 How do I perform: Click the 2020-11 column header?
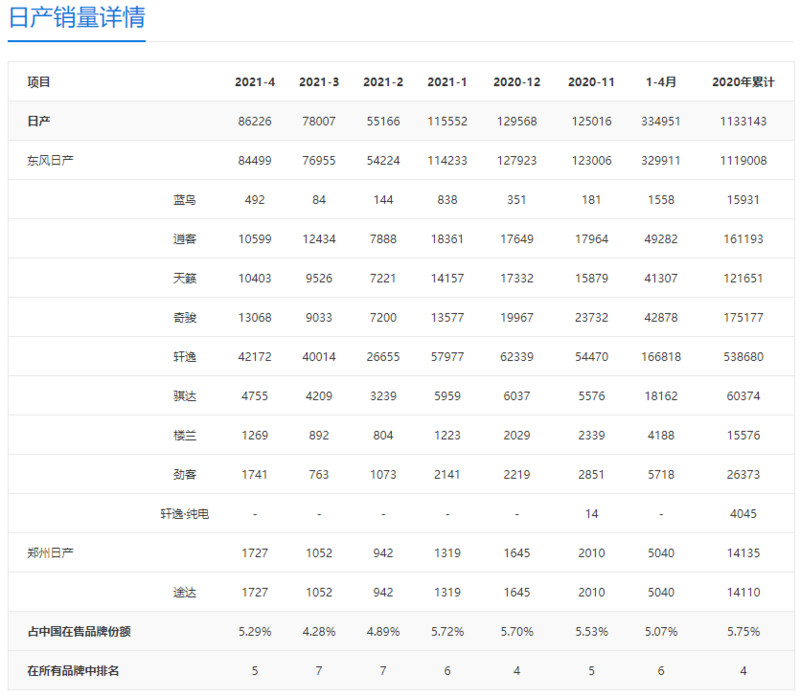pyautogui.click(x=591, y=82)
